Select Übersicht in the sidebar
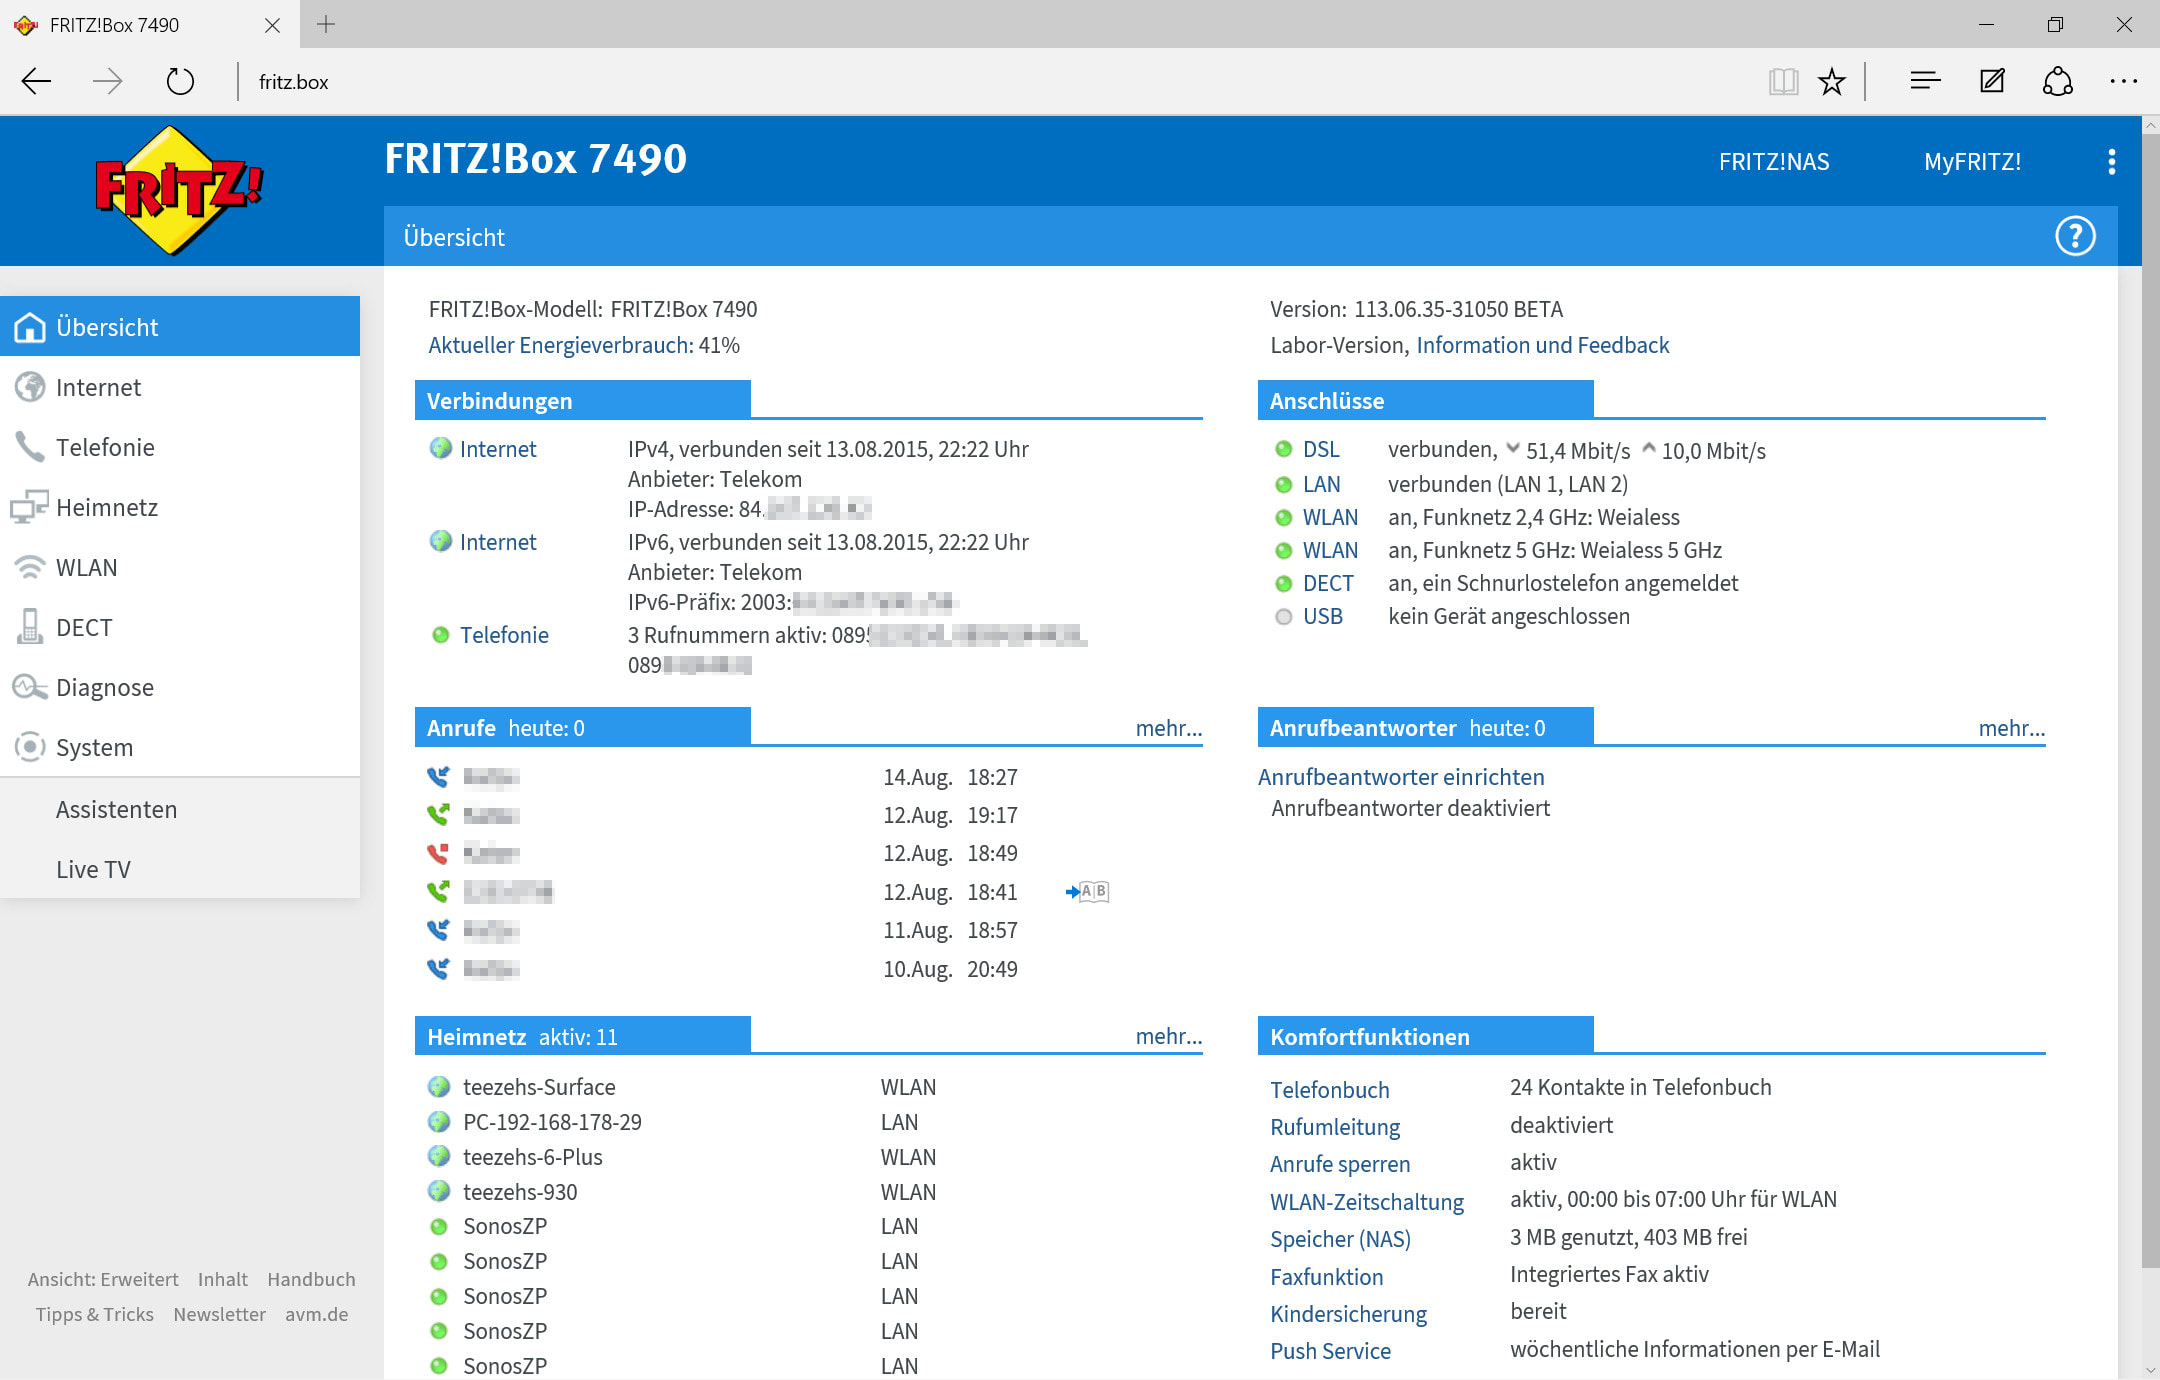The width and height of the screenshot is (2160, 1380). [180, 326]
